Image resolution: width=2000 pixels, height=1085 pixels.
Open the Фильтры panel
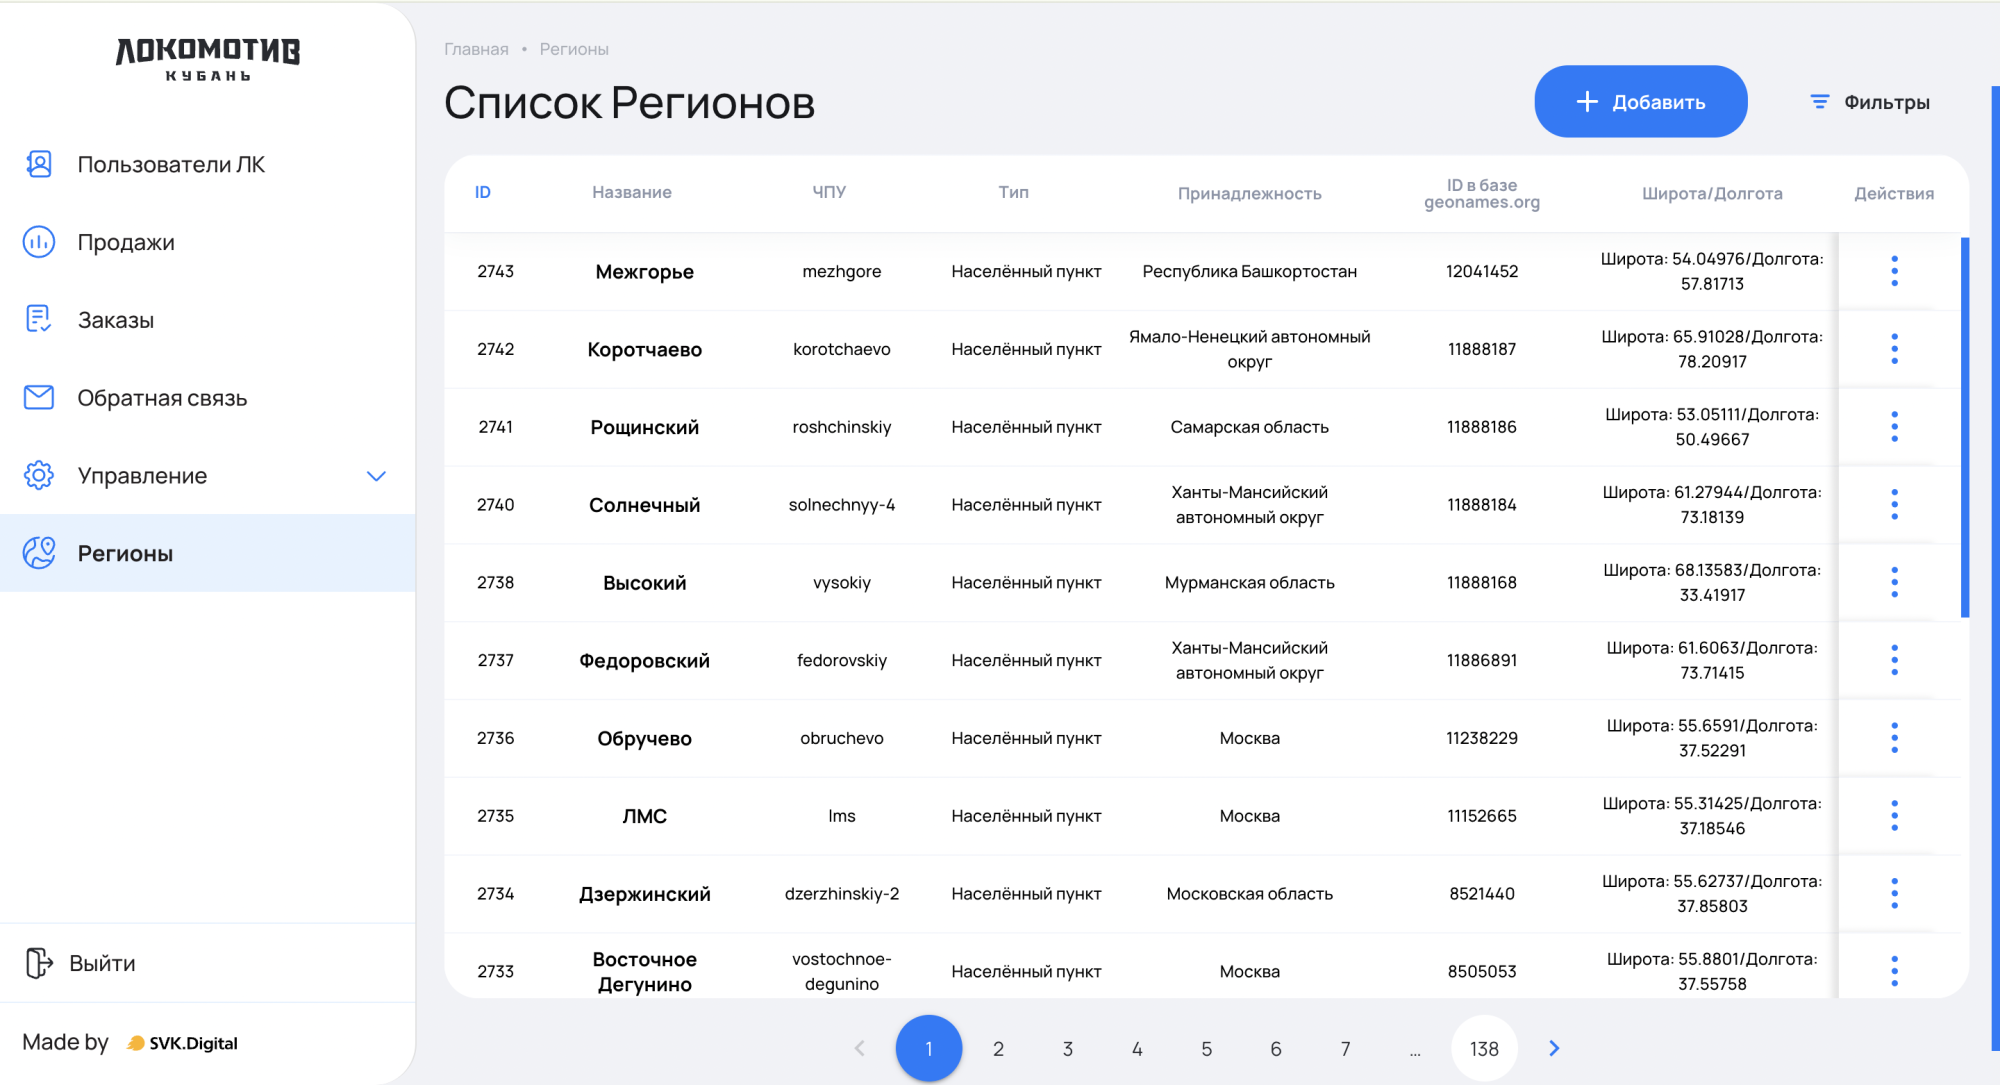point(1869,102)
